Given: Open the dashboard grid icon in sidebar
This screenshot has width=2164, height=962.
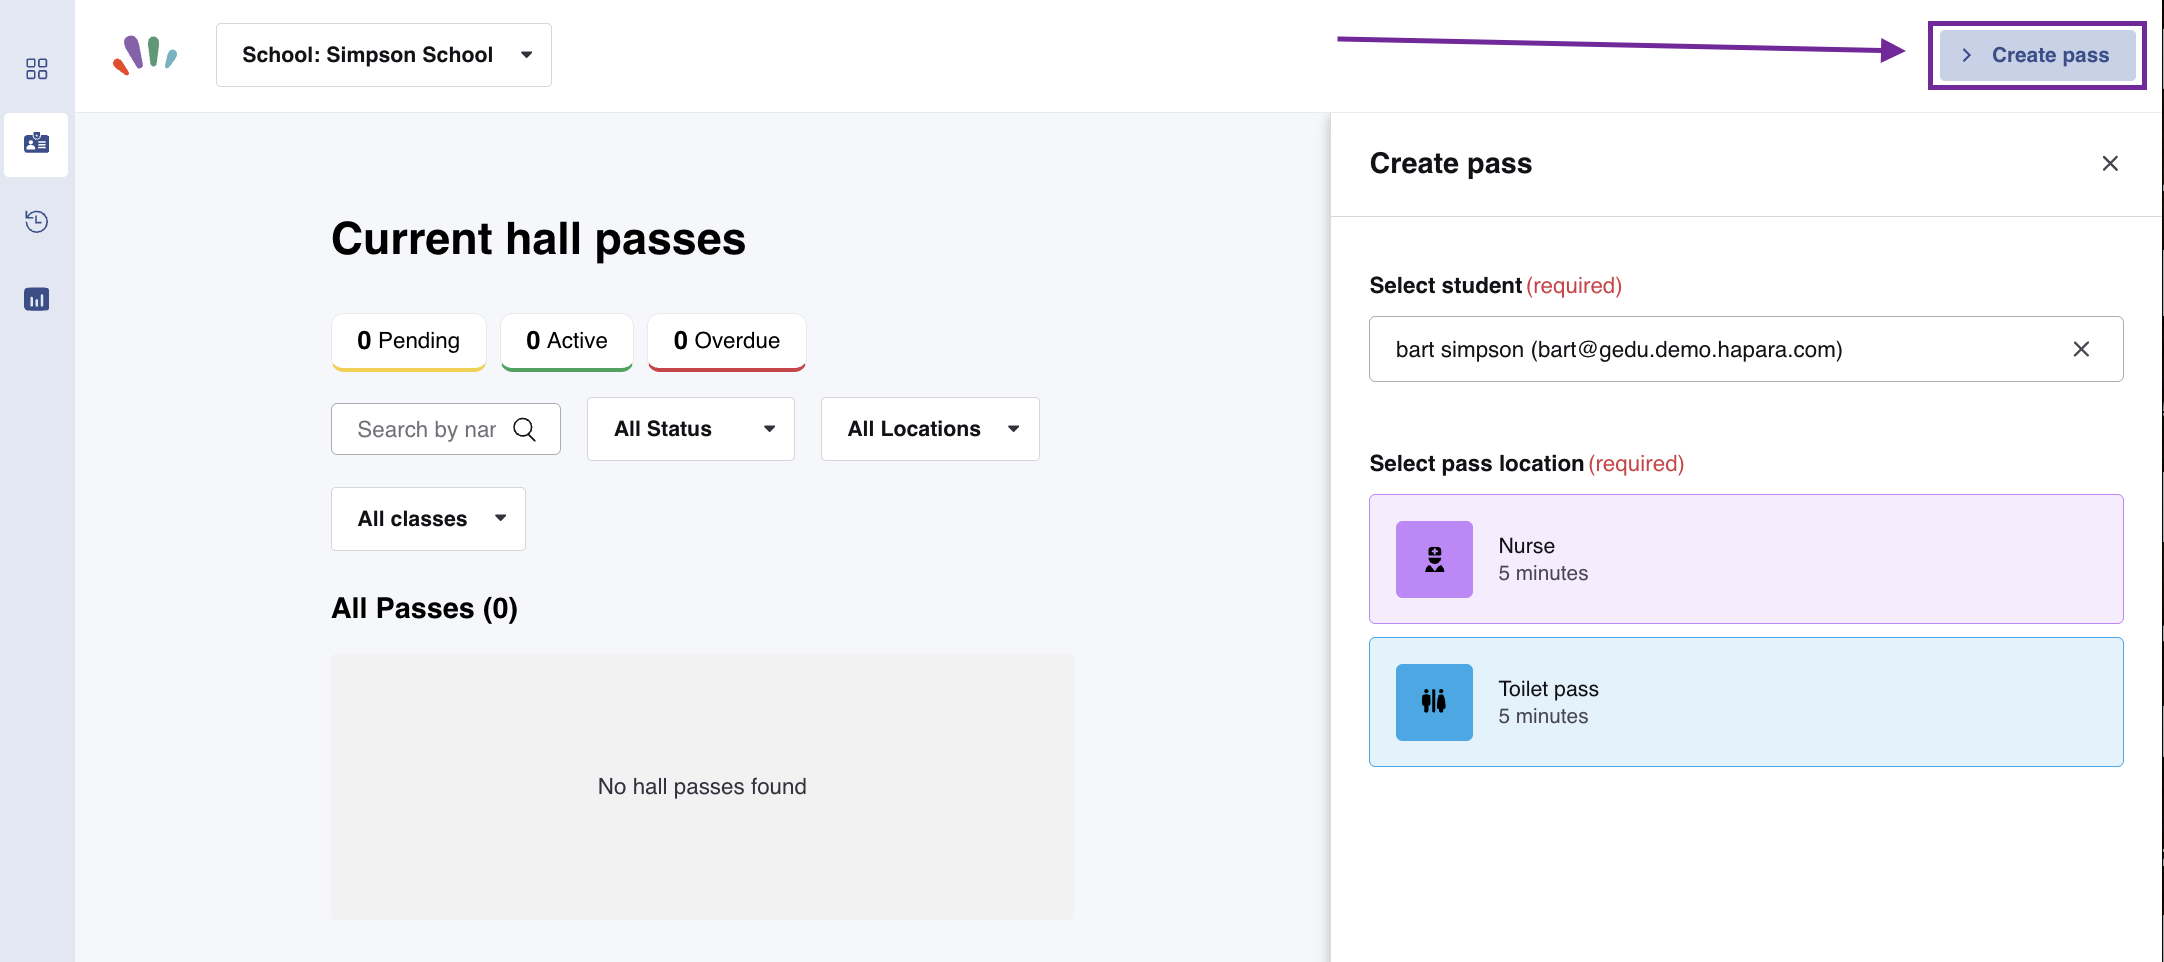Looking at the screenshot, I should [x=37, y=68].
